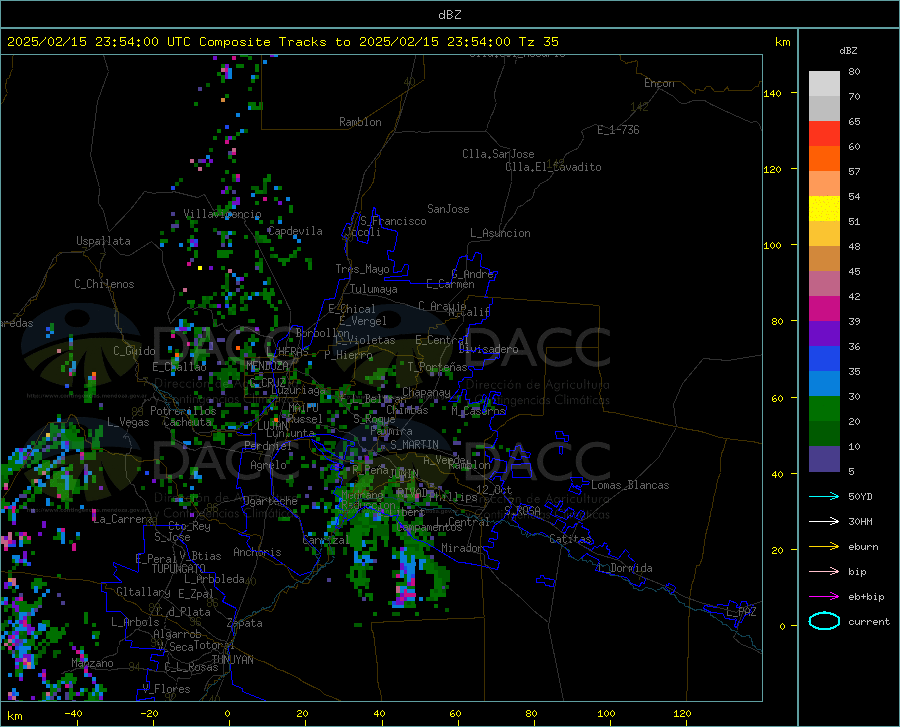
Task: Click the C_Chilenos map label
Action: pos(104,284)
